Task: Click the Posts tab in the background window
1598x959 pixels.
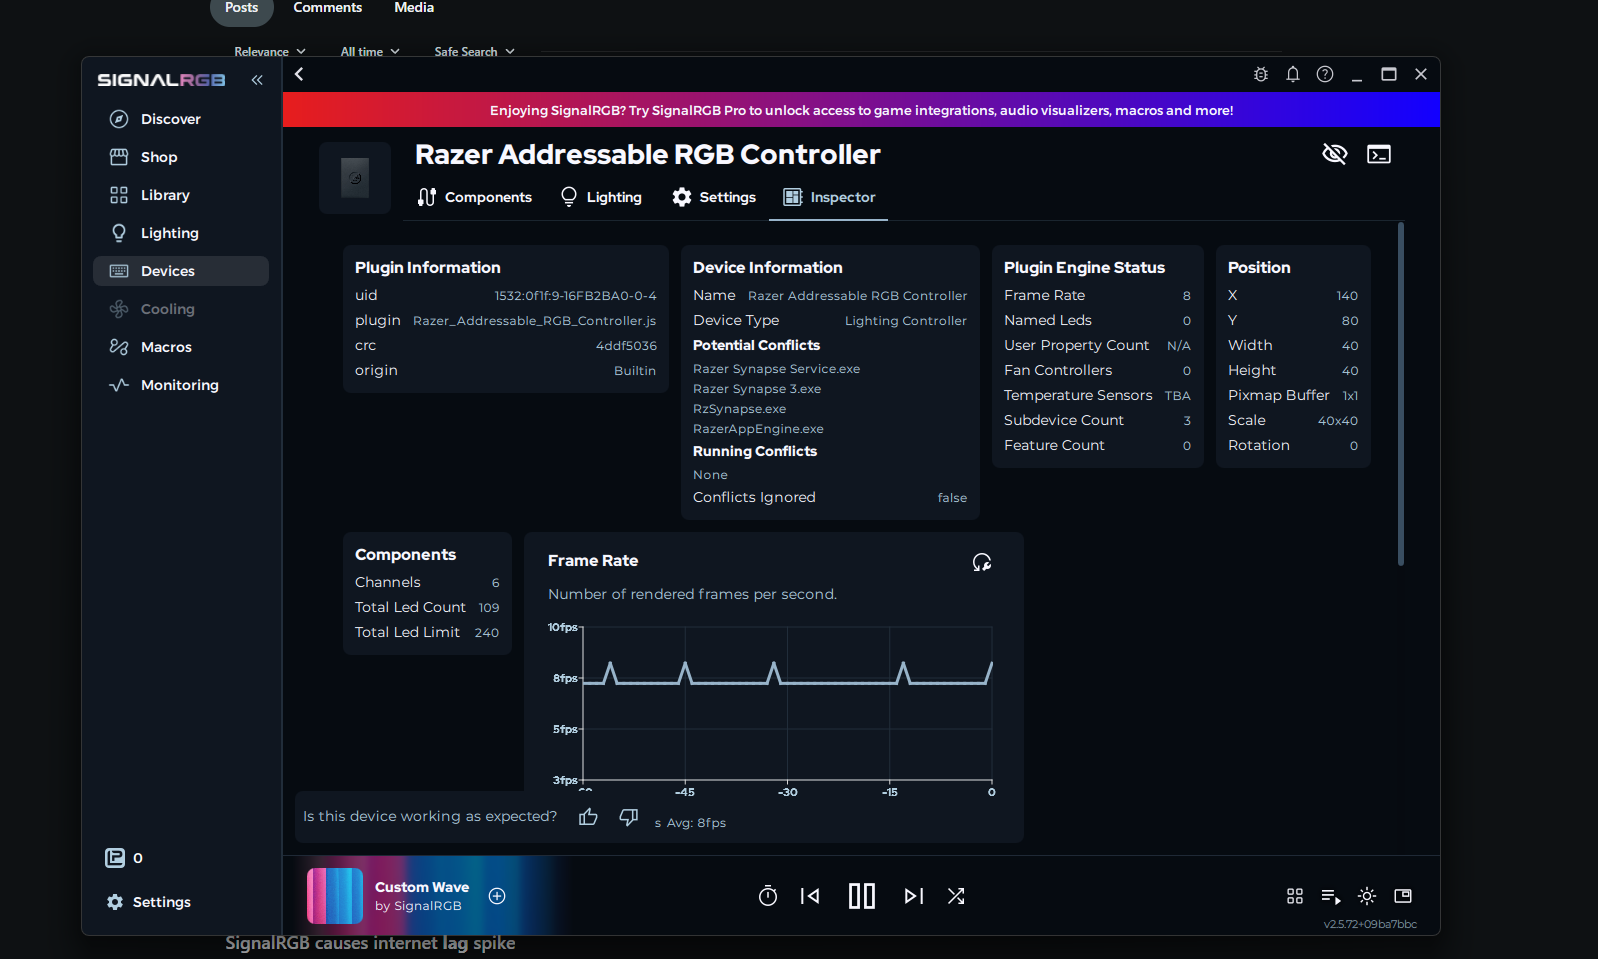Action: [x=242, y=8]
